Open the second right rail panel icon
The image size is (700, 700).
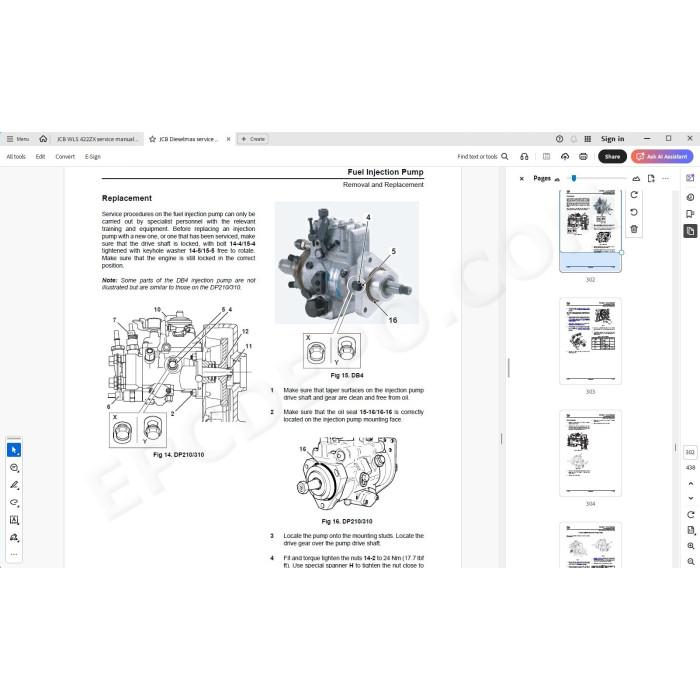click(690, 197)
